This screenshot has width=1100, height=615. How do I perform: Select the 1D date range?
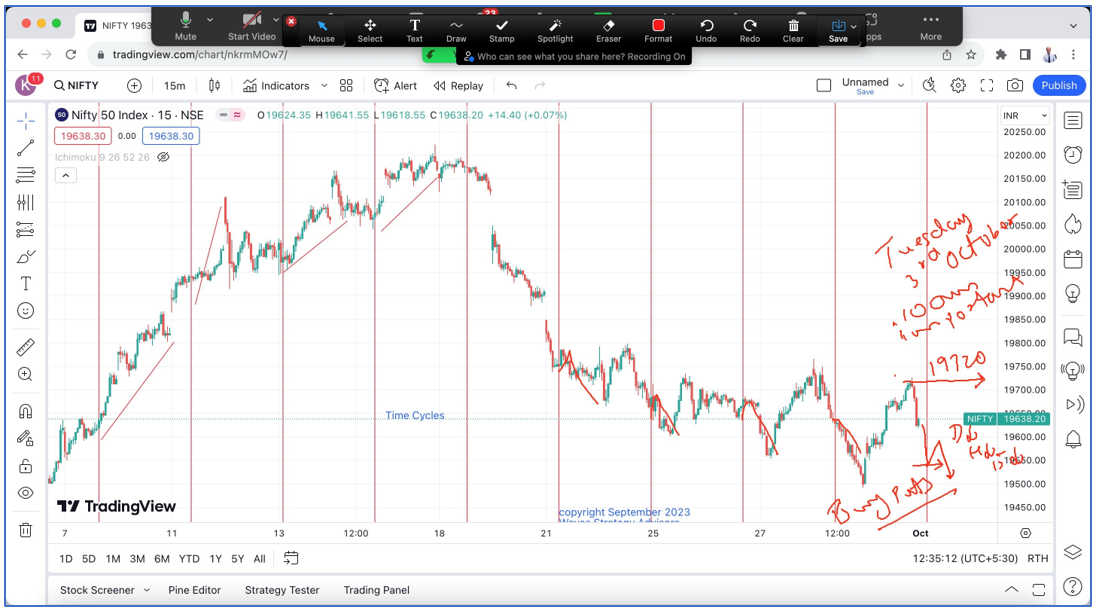66,559
